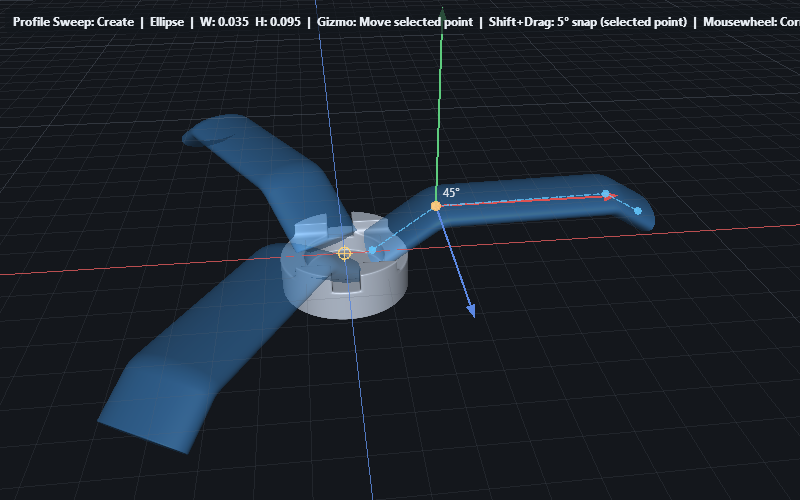Select the orange highlighted path point

tap(436, 206)
